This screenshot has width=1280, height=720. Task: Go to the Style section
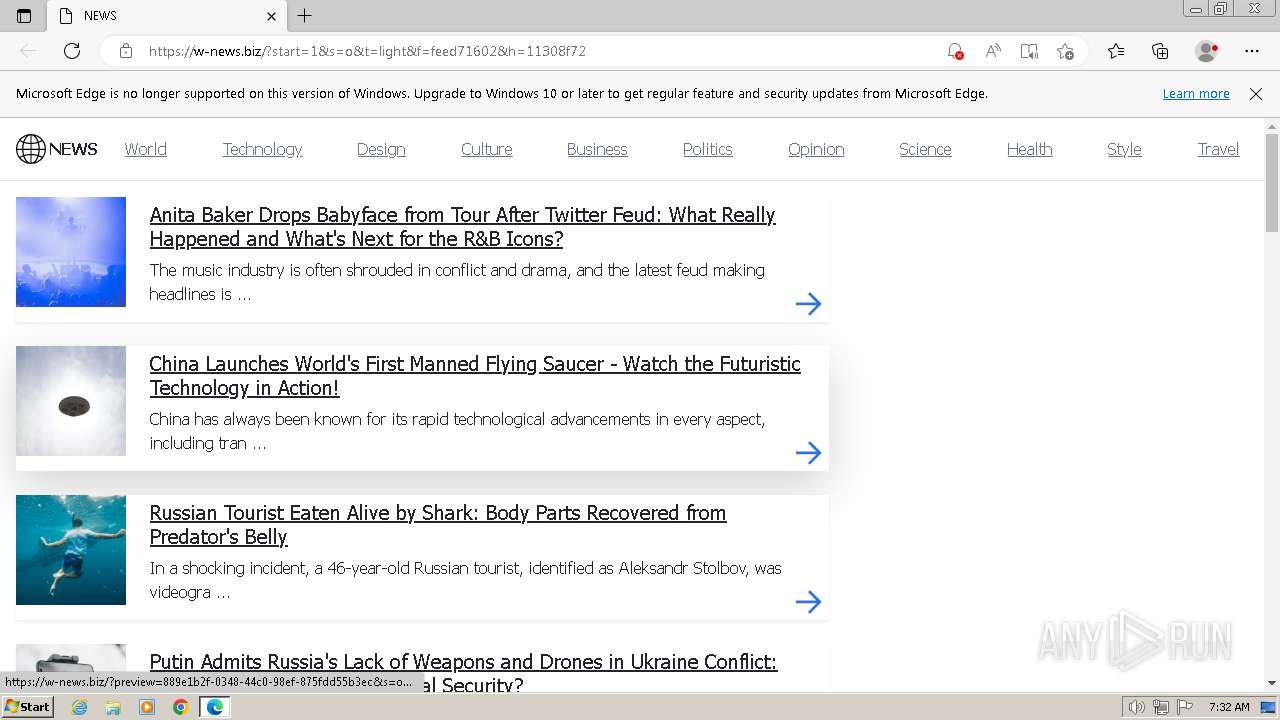point(1124,149)
